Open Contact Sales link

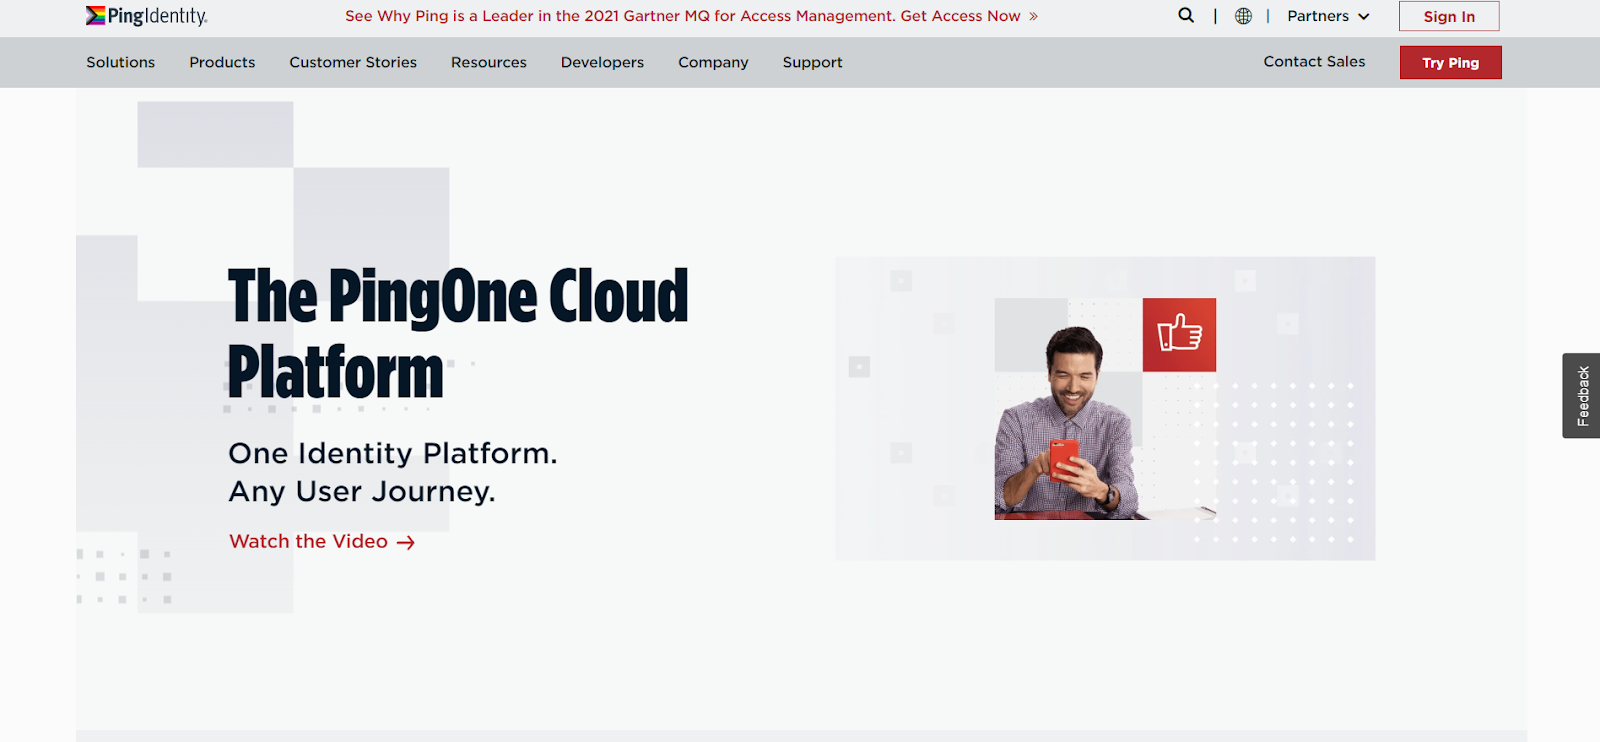(1314, 61)
